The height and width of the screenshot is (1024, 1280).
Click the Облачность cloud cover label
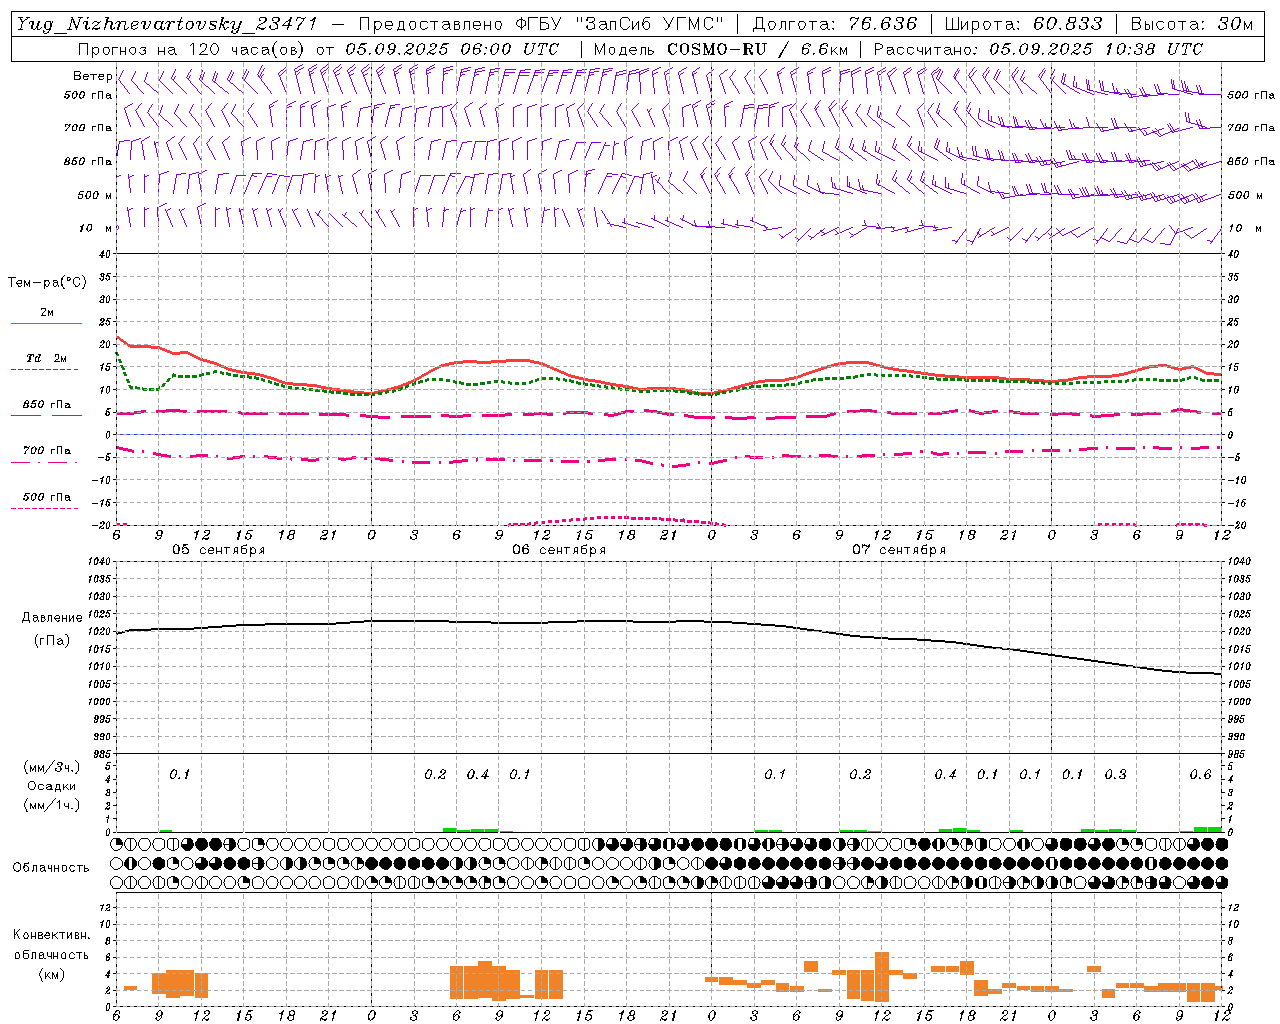[x=51, y=867]
